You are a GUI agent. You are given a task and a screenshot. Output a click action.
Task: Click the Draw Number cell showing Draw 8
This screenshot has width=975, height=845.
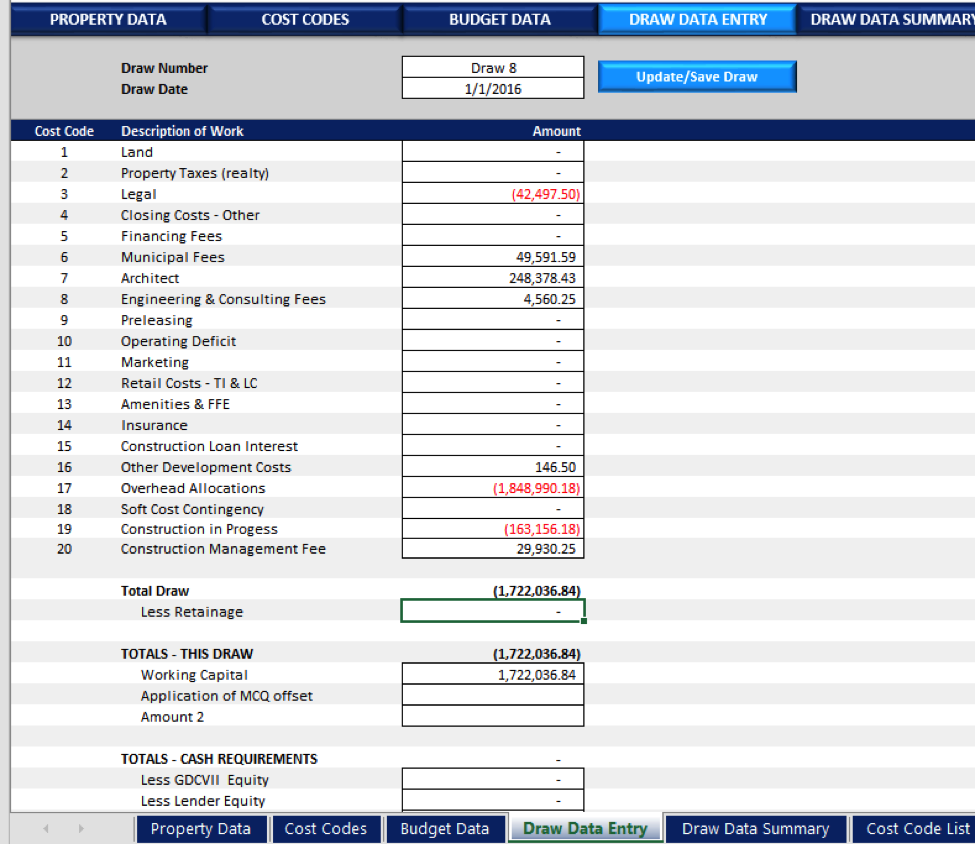click(492, 67)
